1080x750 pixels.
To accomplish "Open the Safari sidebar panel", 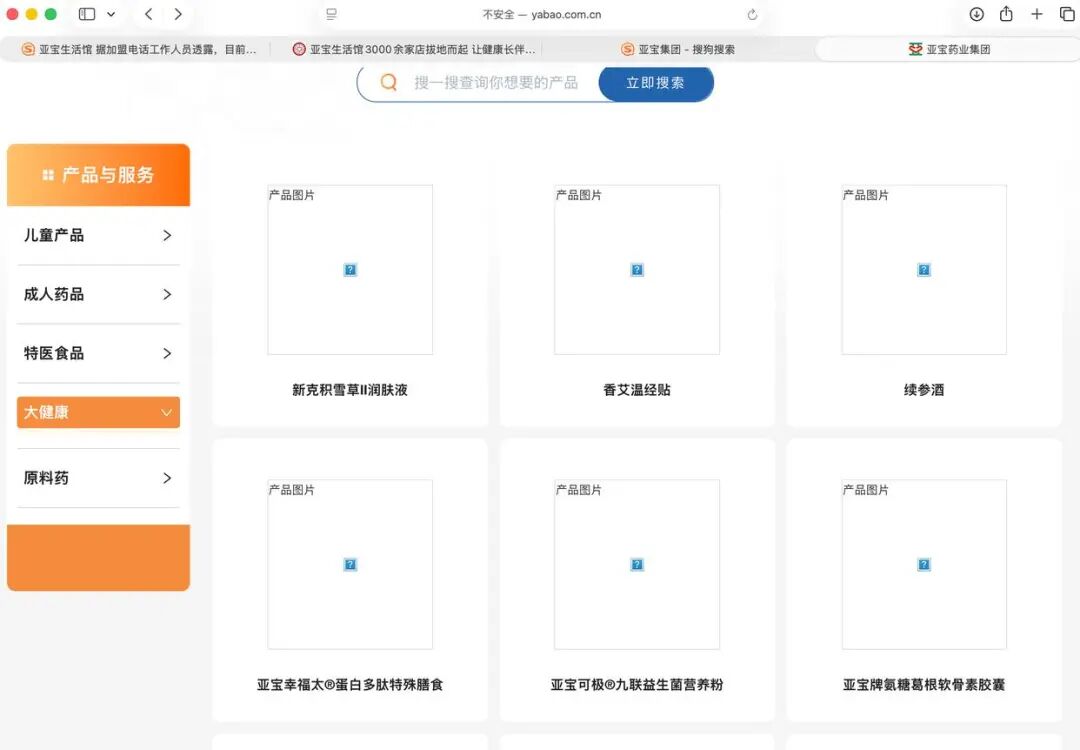I will click(85, 15).
